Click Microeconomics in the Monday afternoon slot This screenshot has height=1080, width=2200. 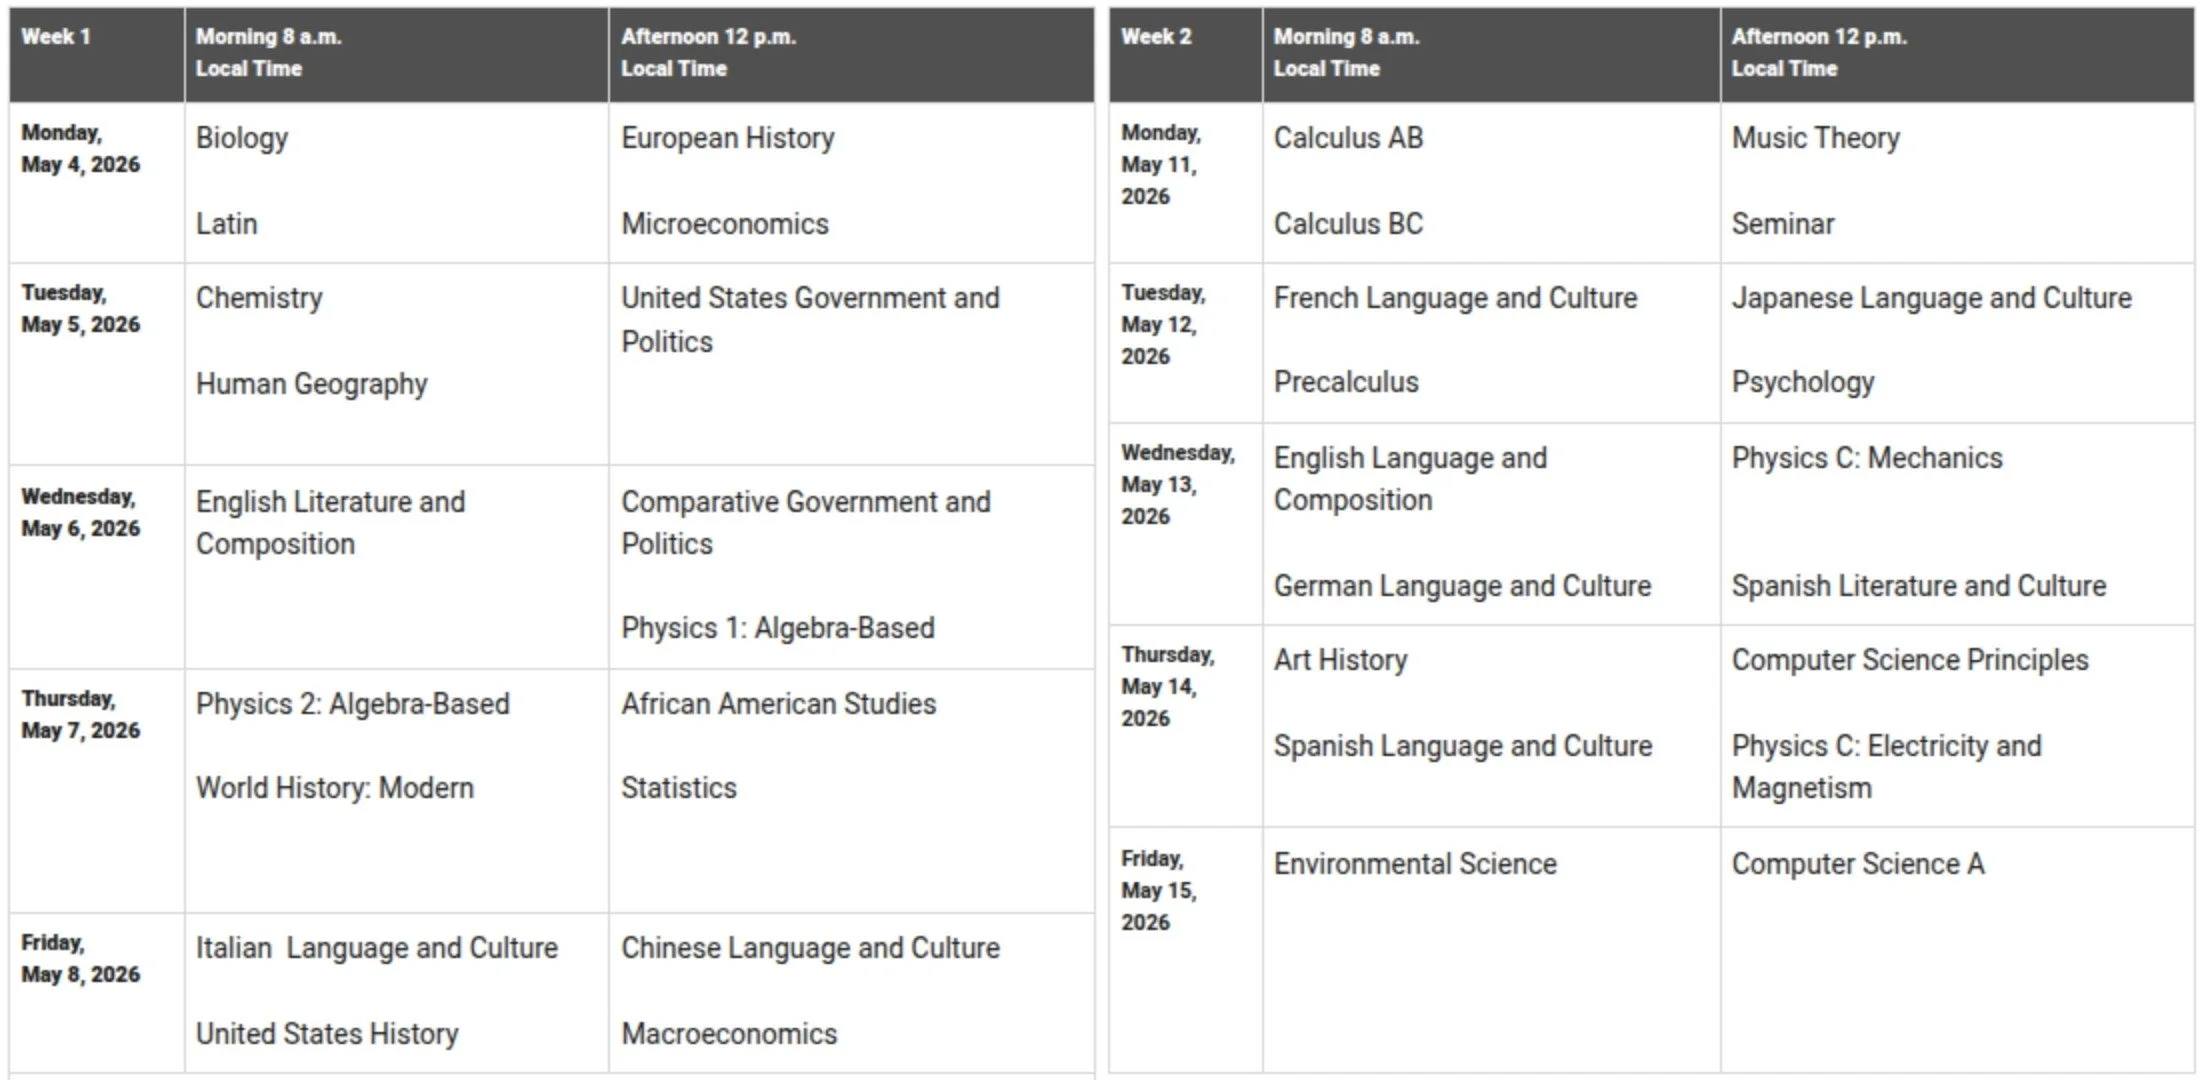tap(725, 223)
